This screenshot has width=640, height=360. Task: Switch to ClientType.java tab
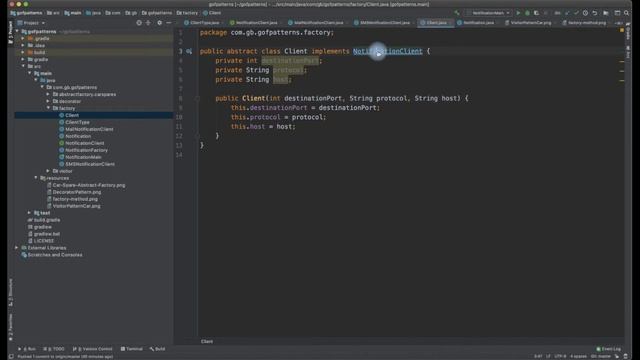tap(202, 23)
